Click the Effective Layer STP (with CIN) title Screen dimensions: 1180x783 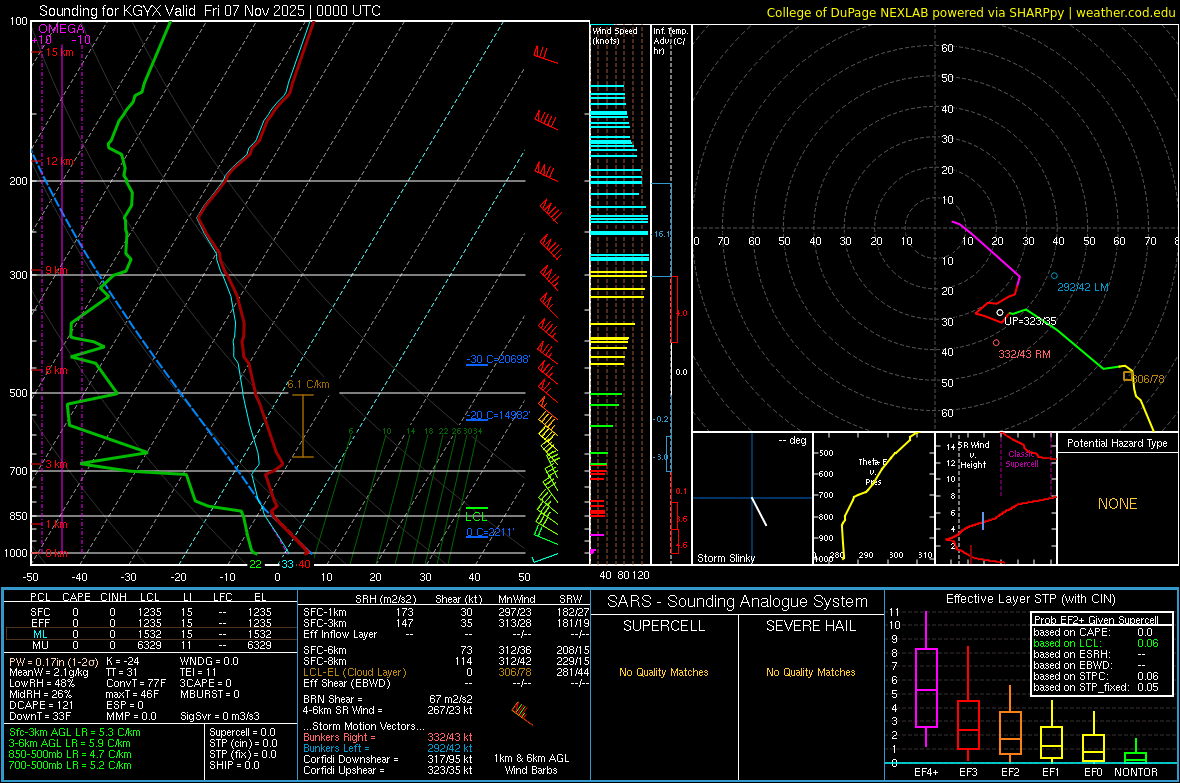pos(1031,599)
